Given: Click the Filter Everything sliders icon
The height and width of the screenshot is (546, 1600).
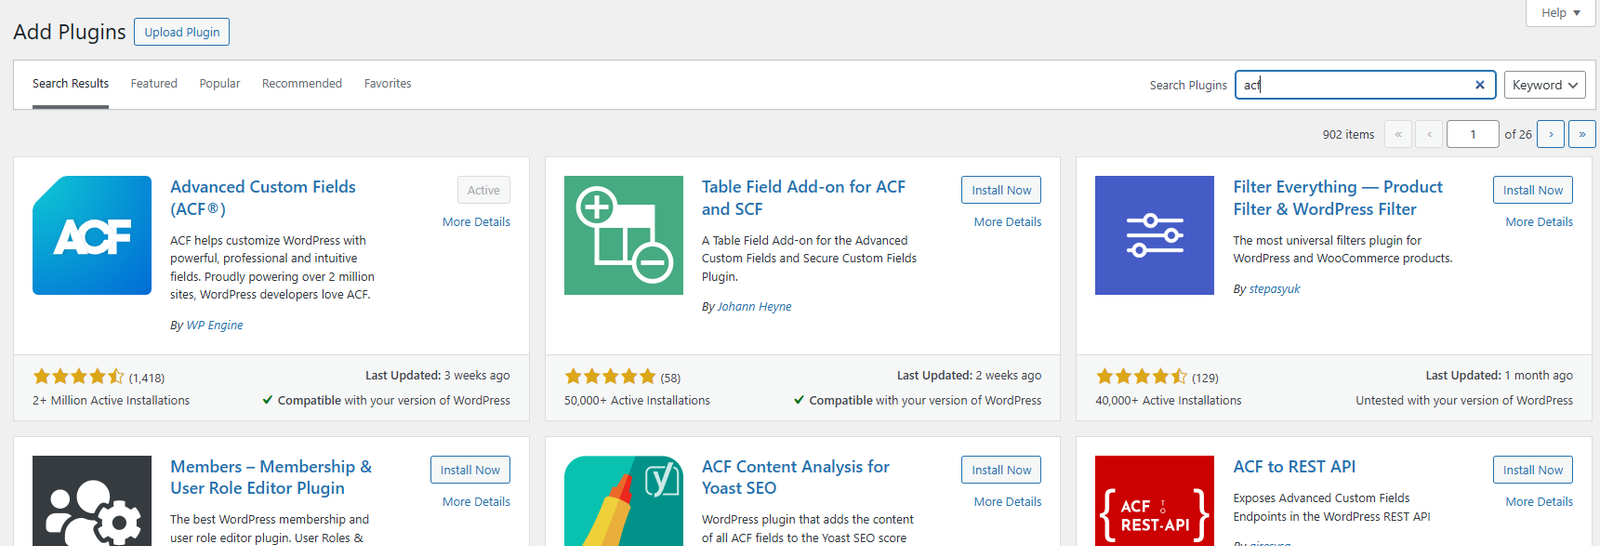Looking at the screenshot, I should pyautogui.click(x=1154, y=235).
